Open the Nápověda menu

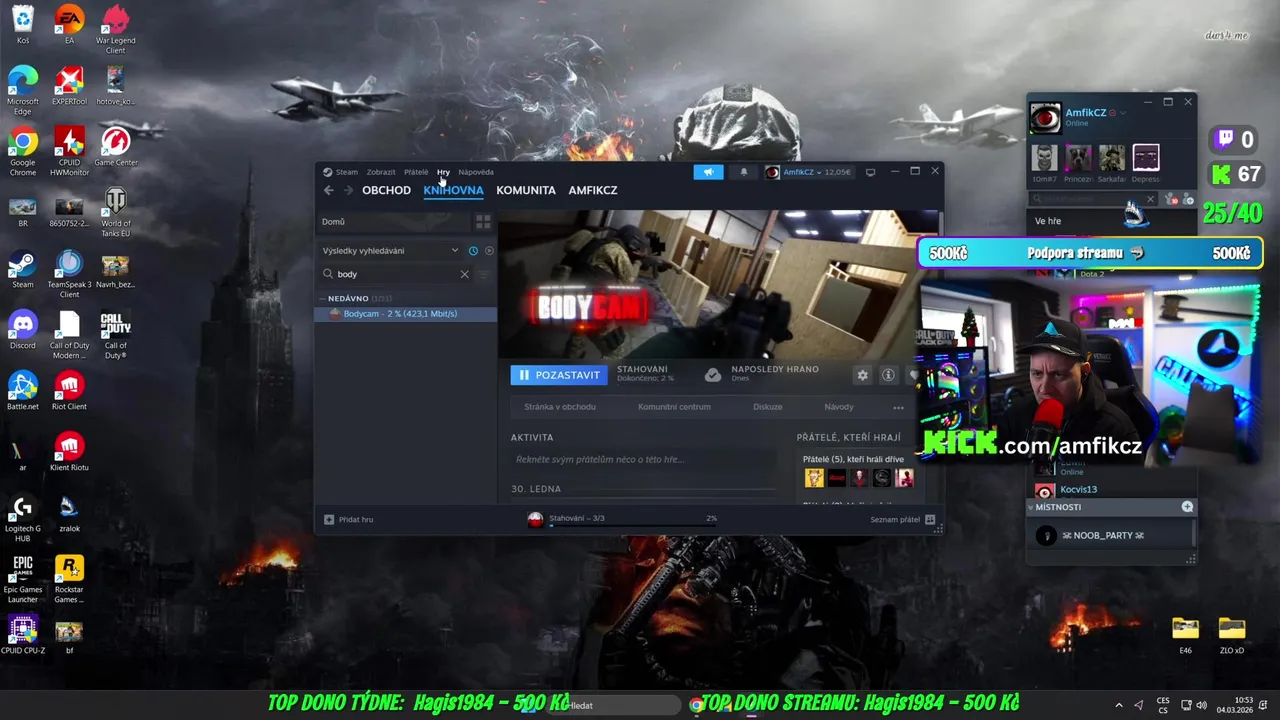point(476,172)
